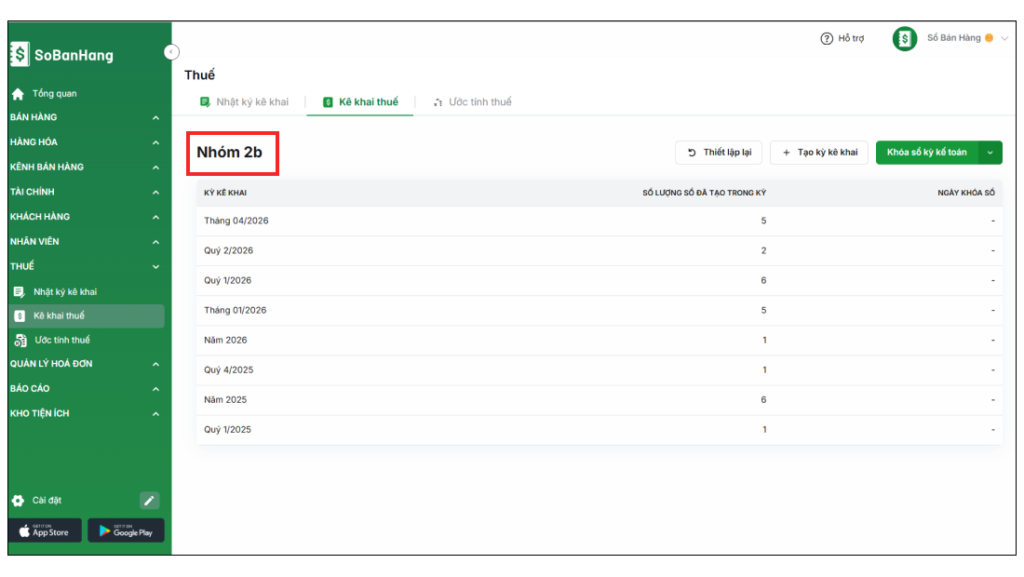Collapse sidebar with the round arrow button
This screenshot has width=1024, height=577.
(x=171, y=52)
